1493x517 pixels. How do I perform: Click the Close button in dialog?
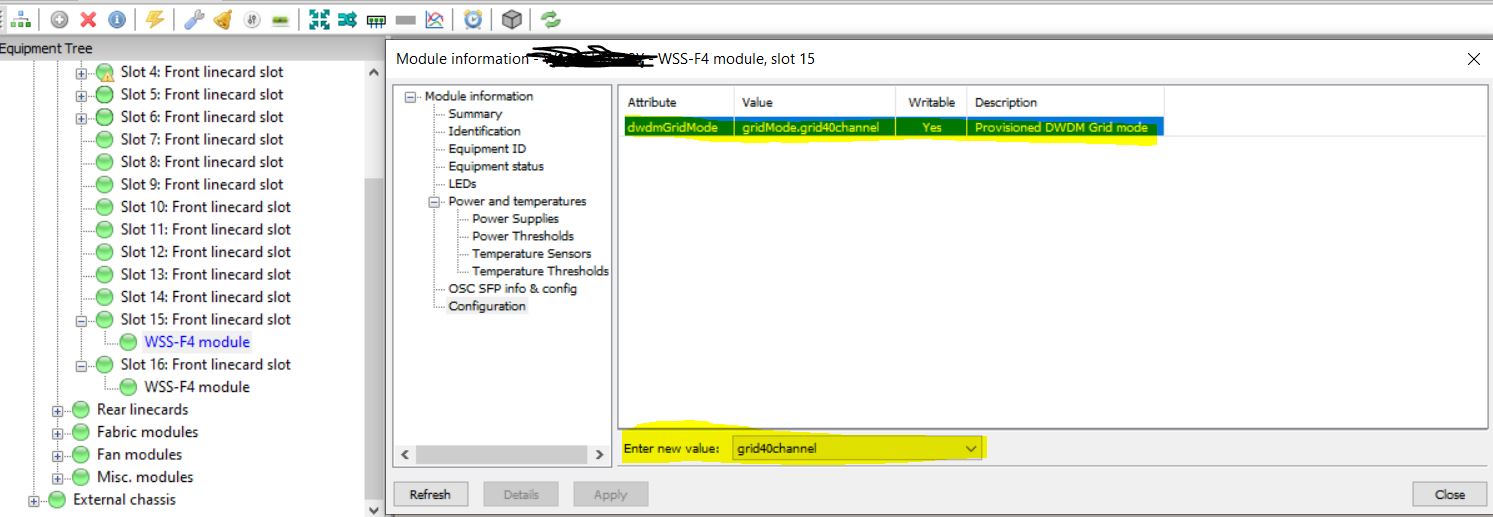1449,494
